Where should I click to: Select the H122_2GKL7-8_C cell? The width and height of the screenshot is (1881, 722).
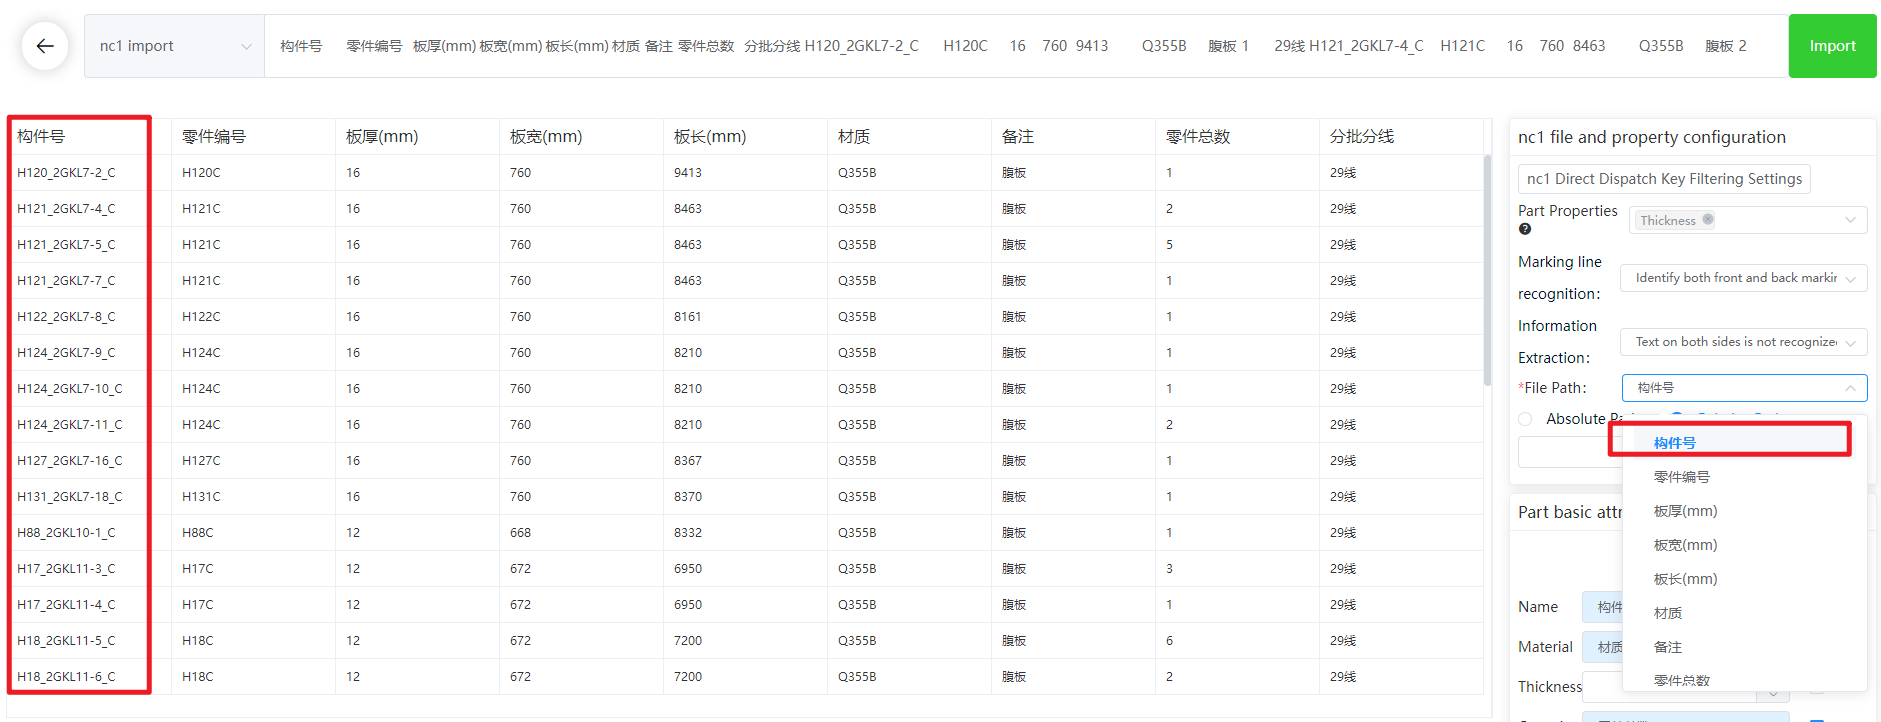coord(89,317)
